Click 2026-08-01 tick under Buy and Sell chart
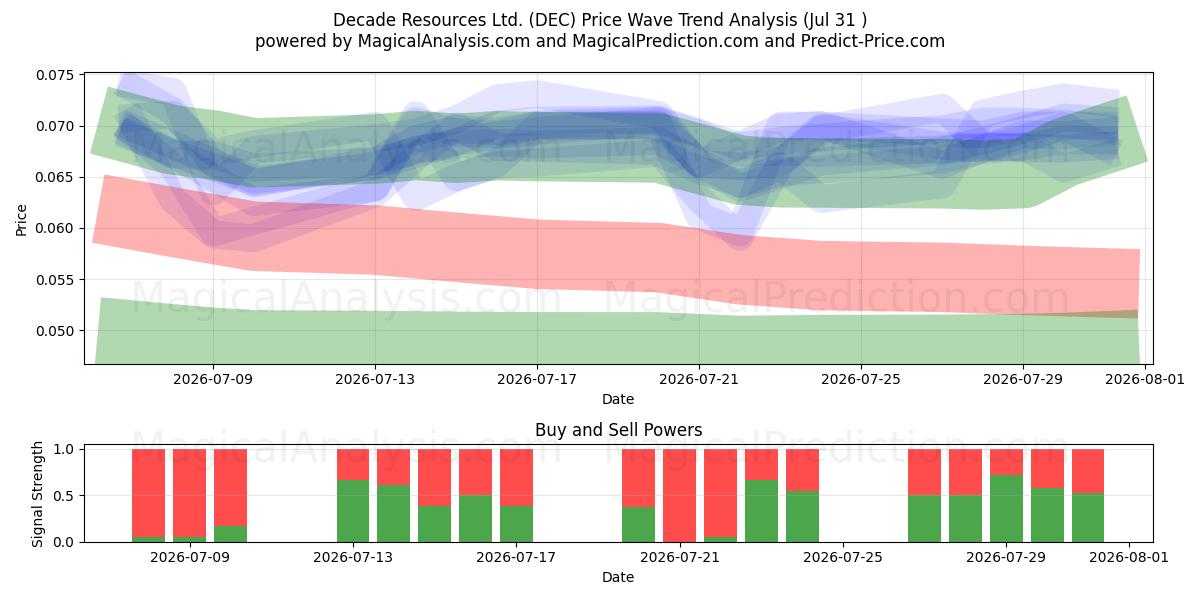 pos(1129,557)
